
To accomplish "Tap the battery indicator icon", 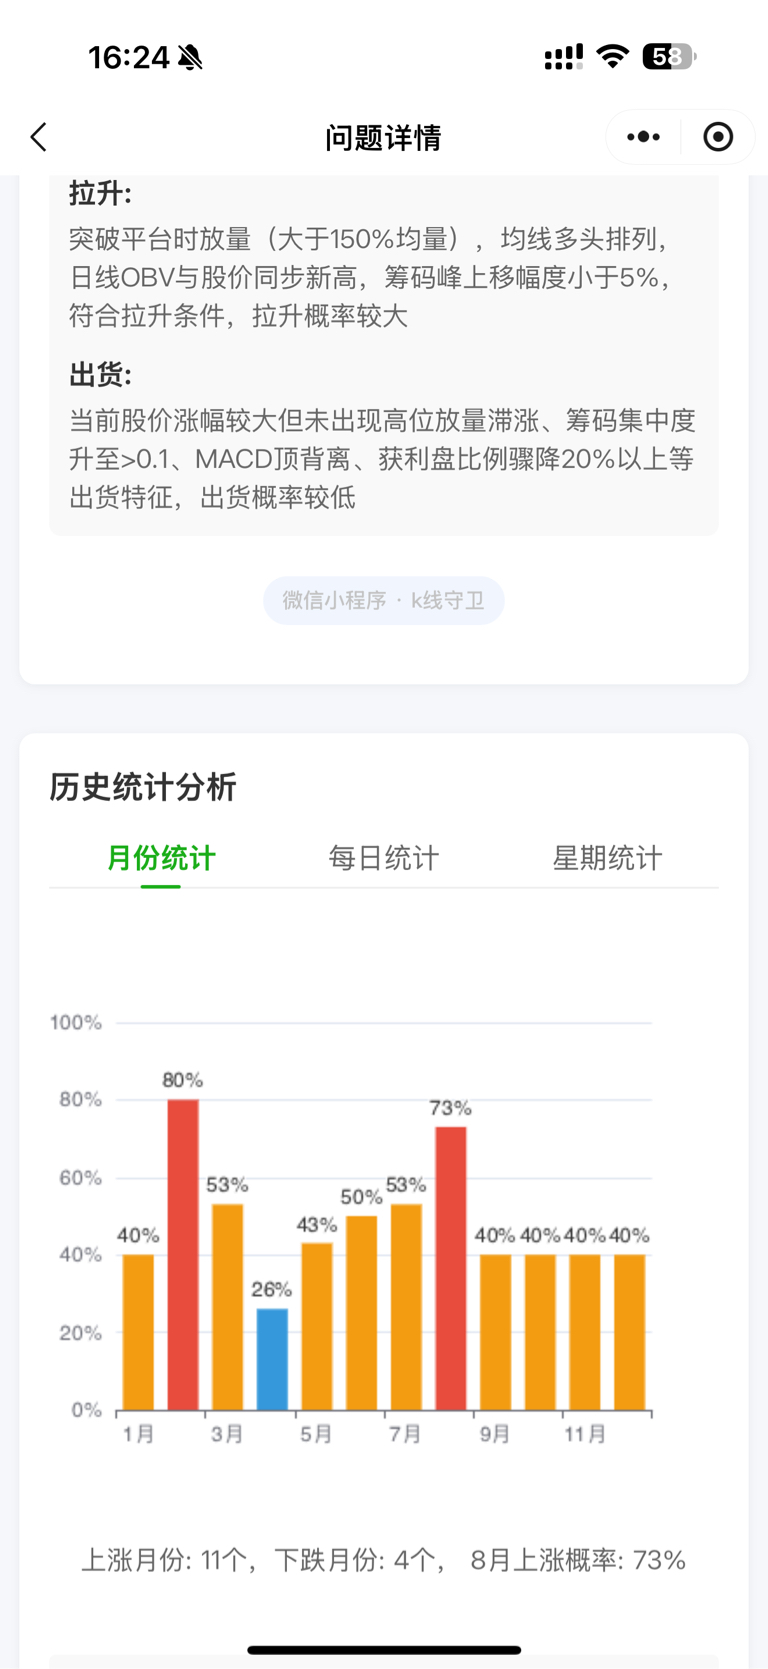I will tap(669, 57).
